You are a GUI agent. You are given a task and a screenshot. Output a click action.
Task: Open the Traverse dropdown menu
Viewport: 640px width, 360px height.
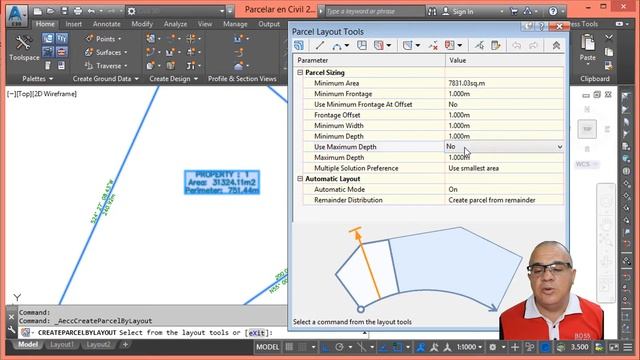click(126, 66)
